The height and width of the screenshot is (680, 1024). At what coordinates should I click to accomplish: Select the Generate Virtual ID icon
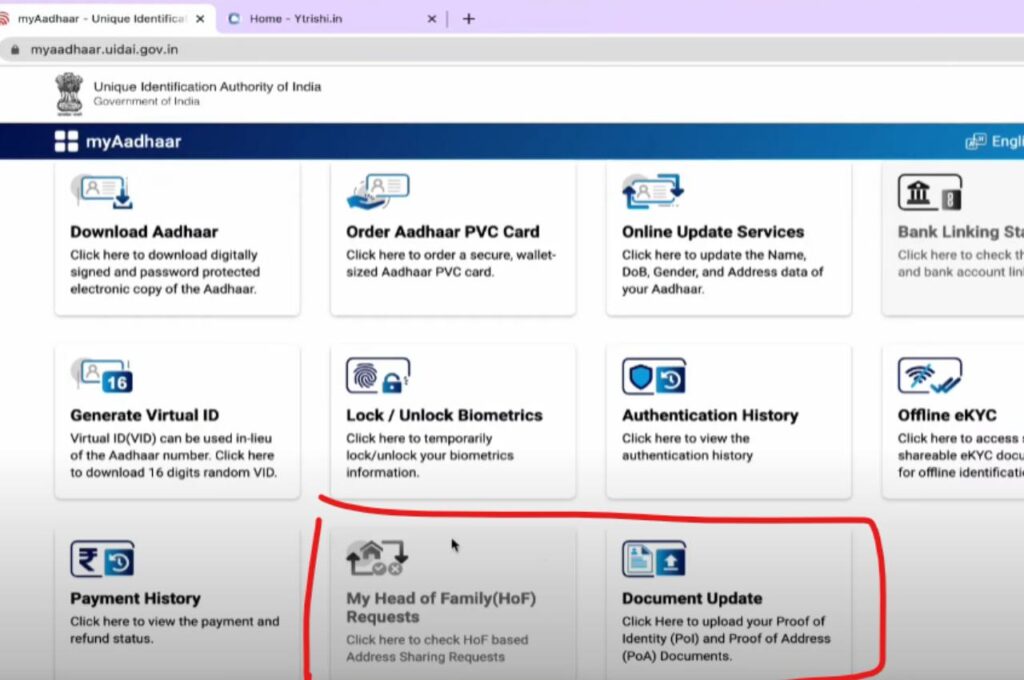(x=100, y=375)
